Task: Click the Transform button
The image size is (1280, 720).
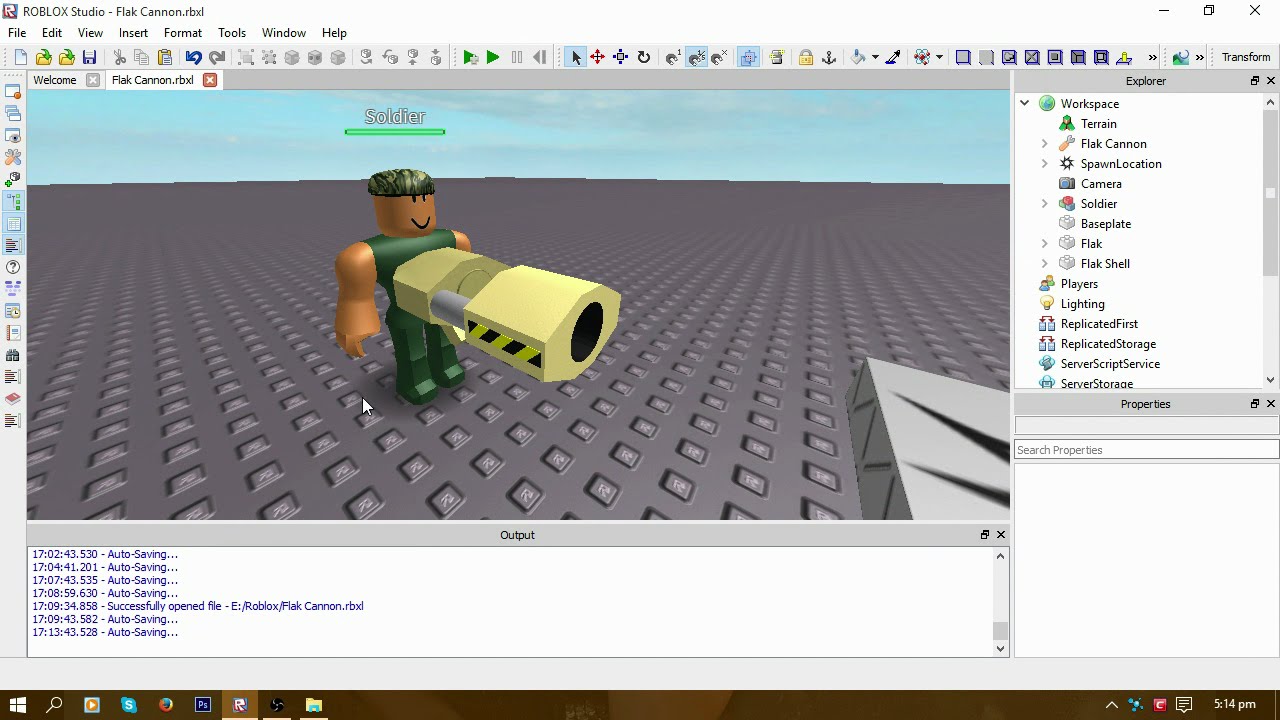Action: click(1246, 58)
